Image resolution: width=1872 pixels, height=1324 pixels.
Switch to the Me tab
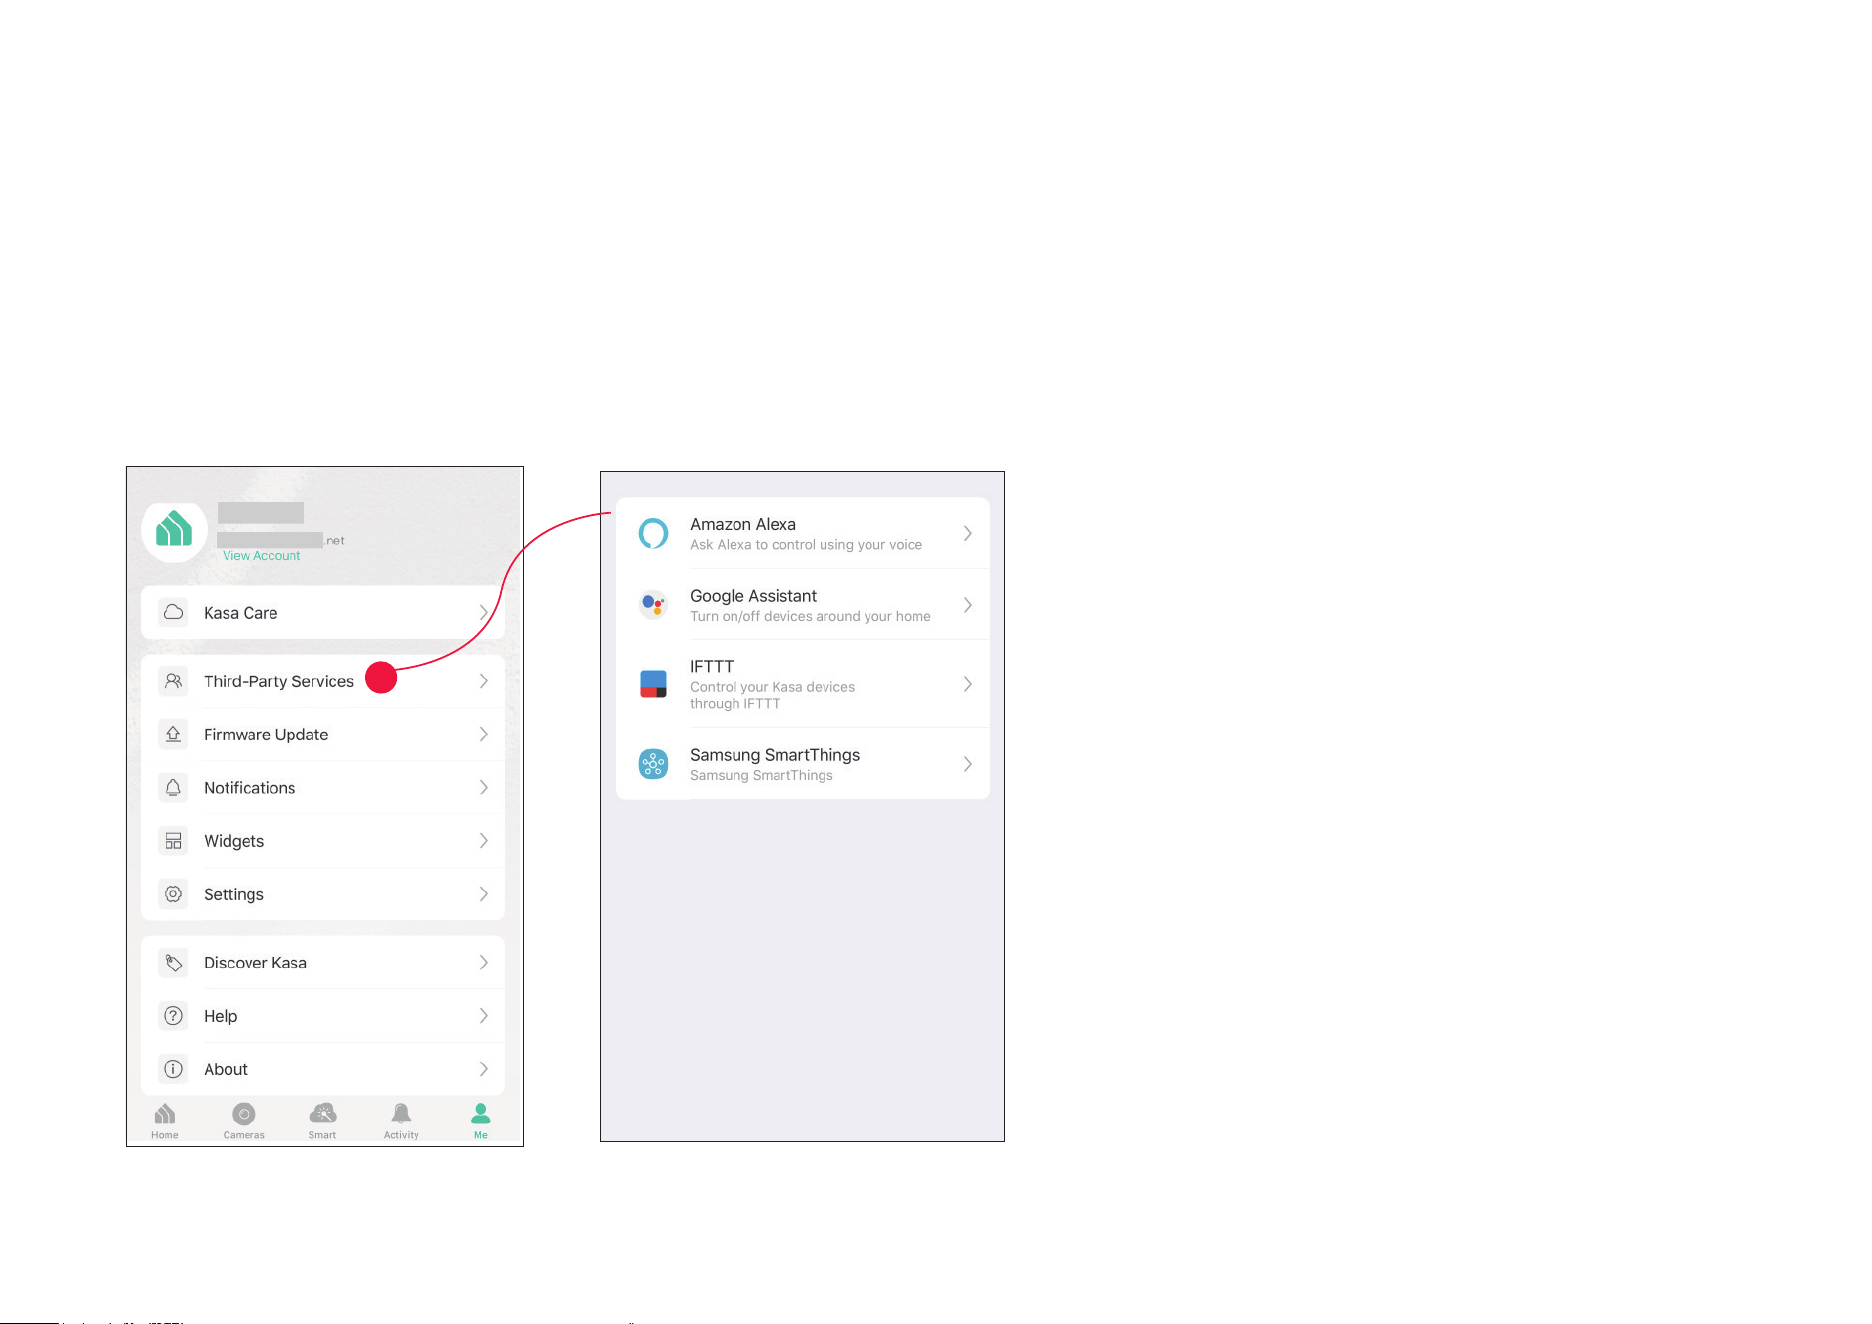coord(481,1121)
